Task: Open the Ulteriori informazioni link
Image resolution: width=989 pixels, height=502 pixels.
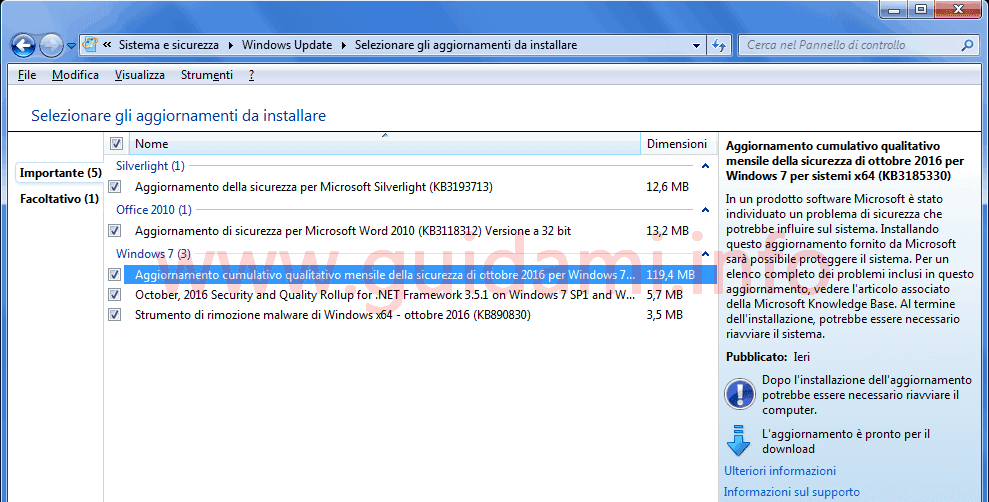Action: [x=780, y=471]
